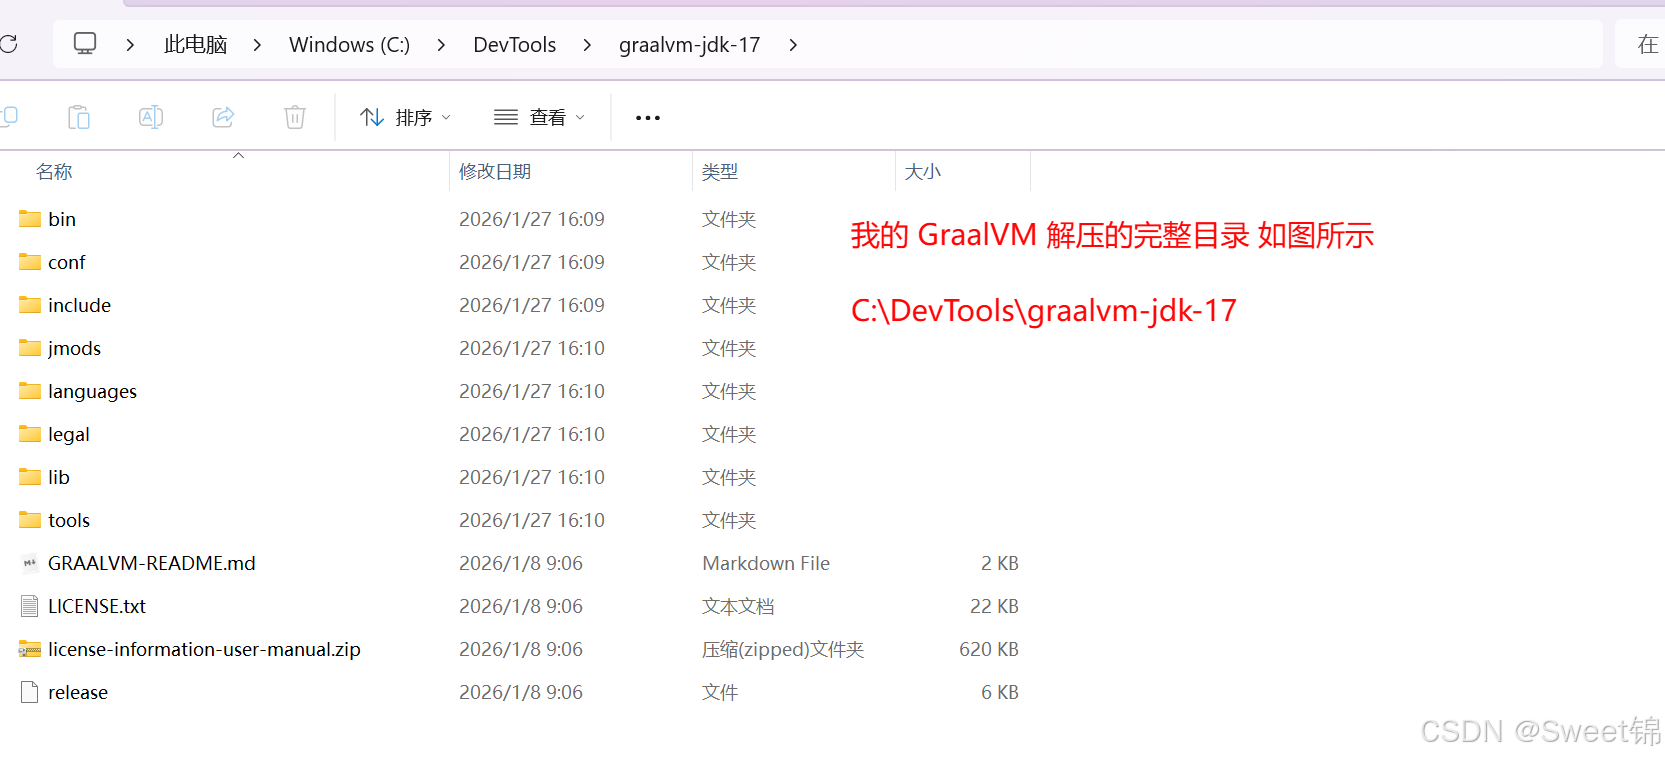The width and height of the screenshot is (1665, 761).
Task: Expand chevron after graalvm-jdk-17 in breadcrumb
Action: point(793,45)
